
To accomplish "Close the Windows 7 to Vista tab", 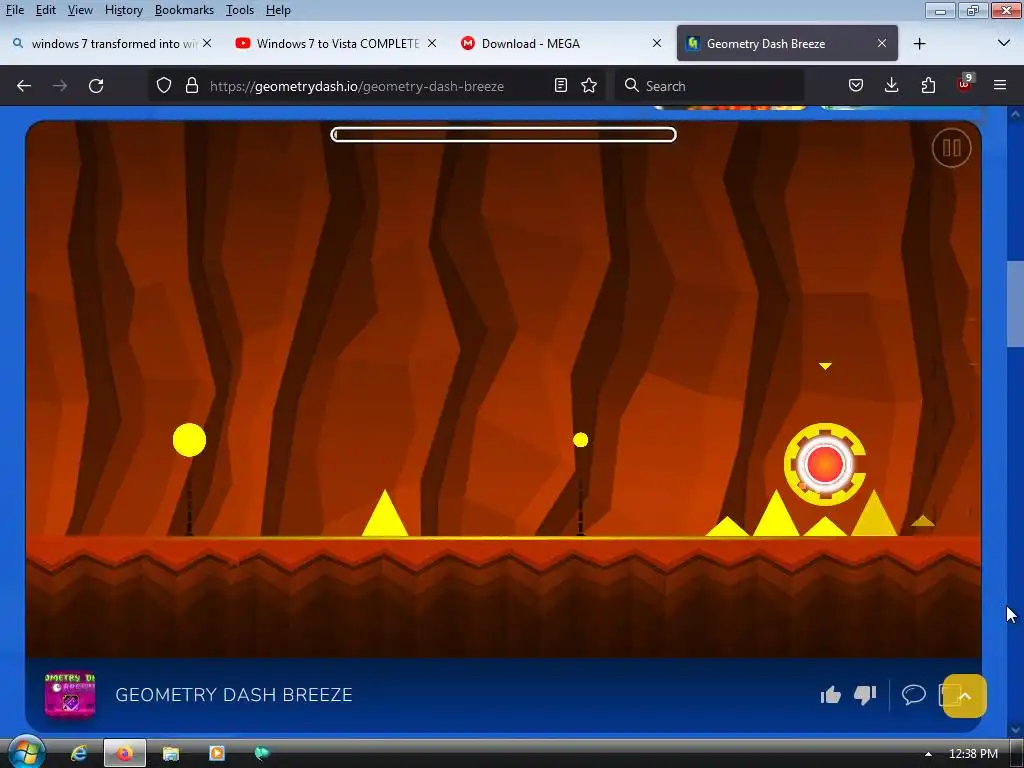I will point(432,43).
